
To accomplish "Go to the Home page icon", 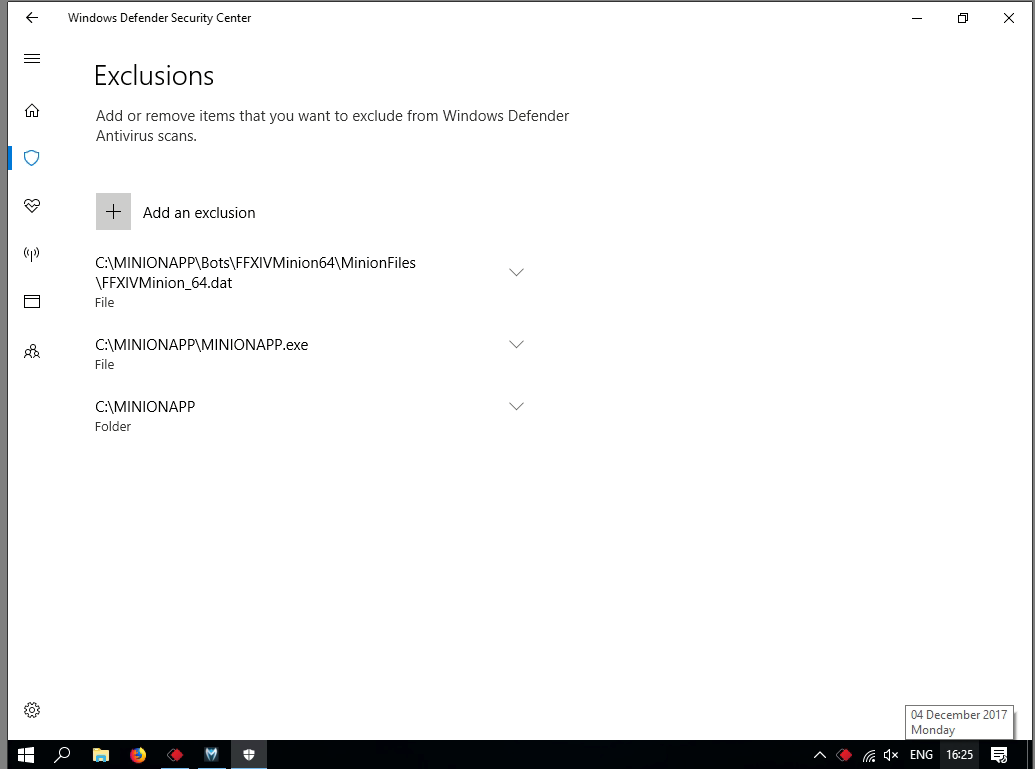I will pos(32,110).
